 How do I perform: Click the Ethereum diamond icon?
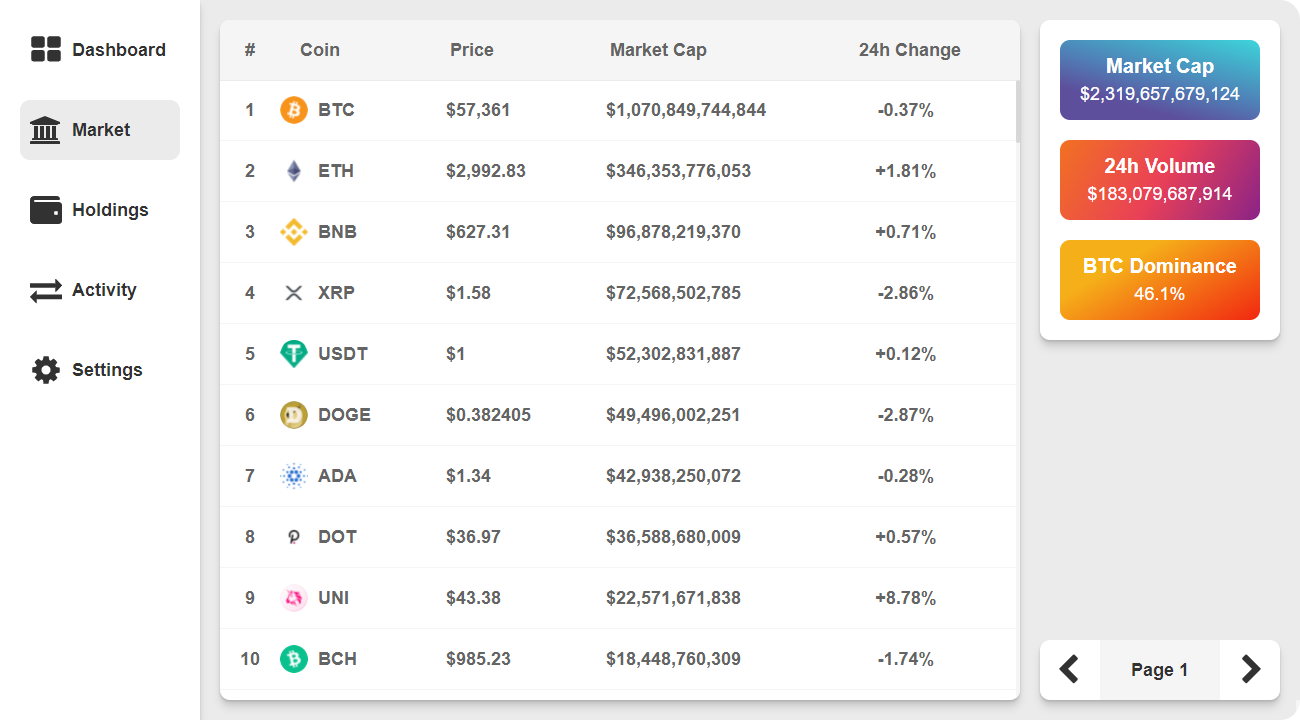(x=293, y=171)
